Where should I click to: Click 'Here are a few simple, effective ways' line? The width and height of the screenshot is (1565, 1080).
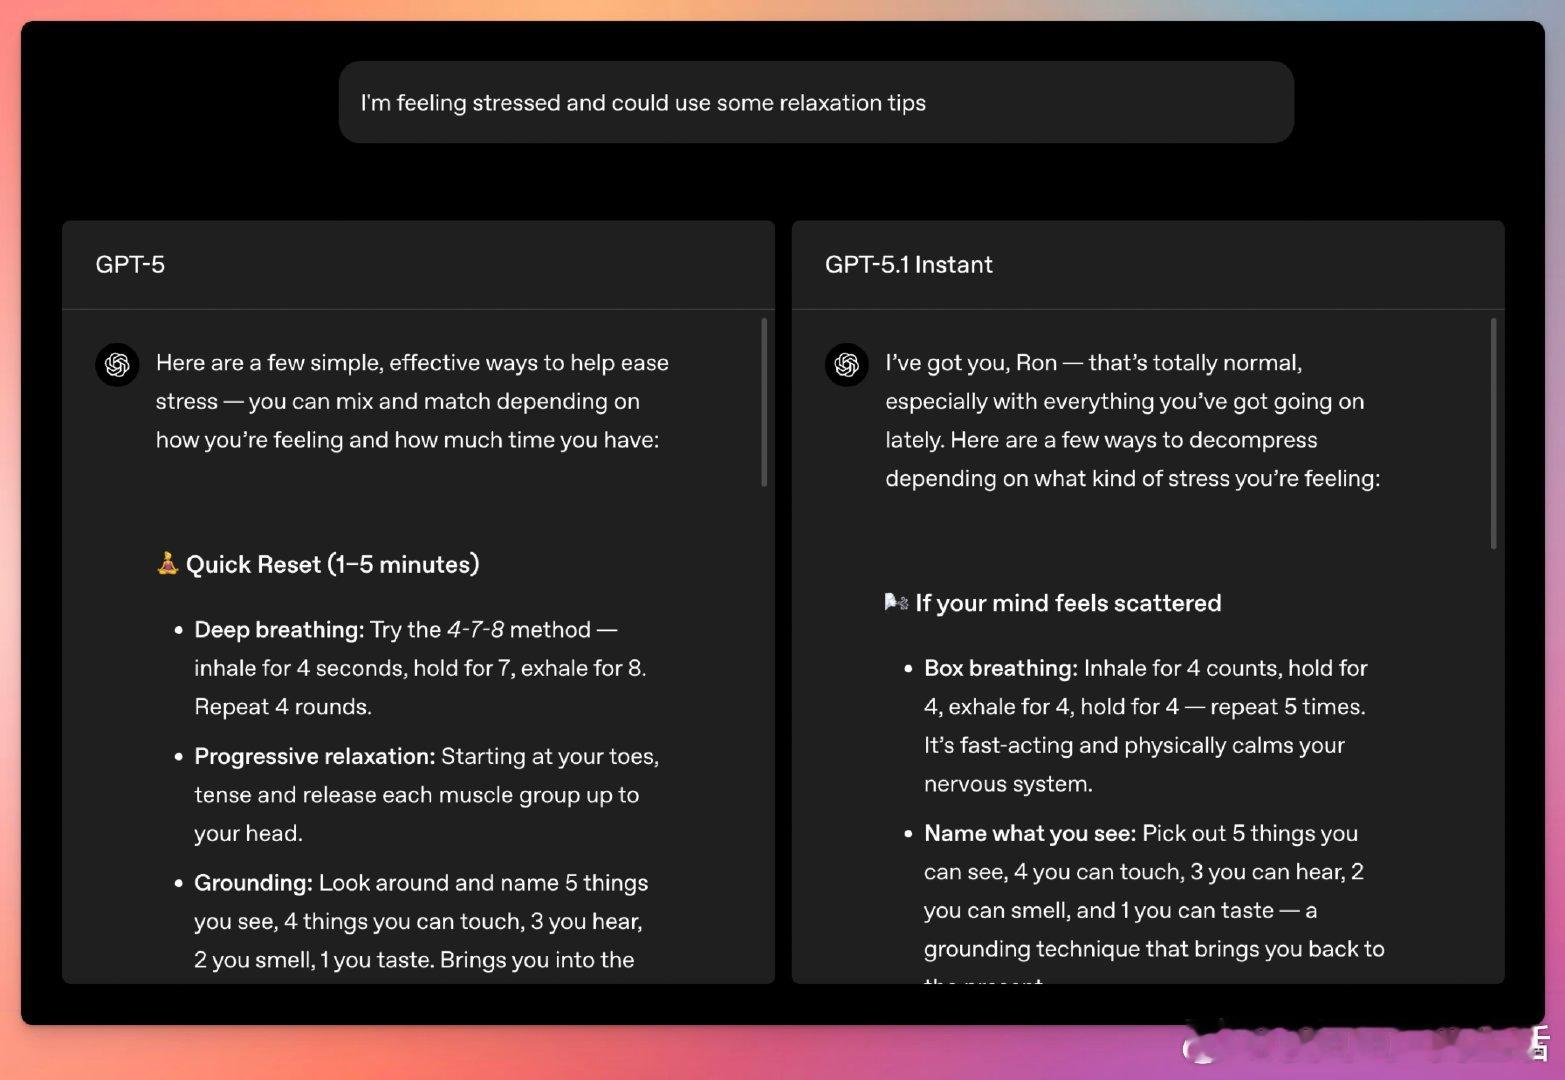pos(412,363)
